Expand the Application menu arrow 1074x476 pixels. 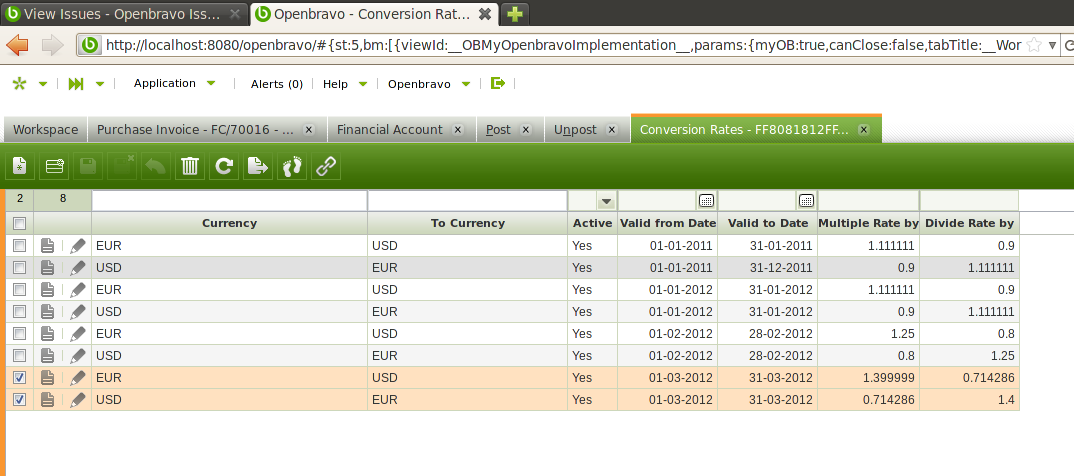[x=211, y=84]
